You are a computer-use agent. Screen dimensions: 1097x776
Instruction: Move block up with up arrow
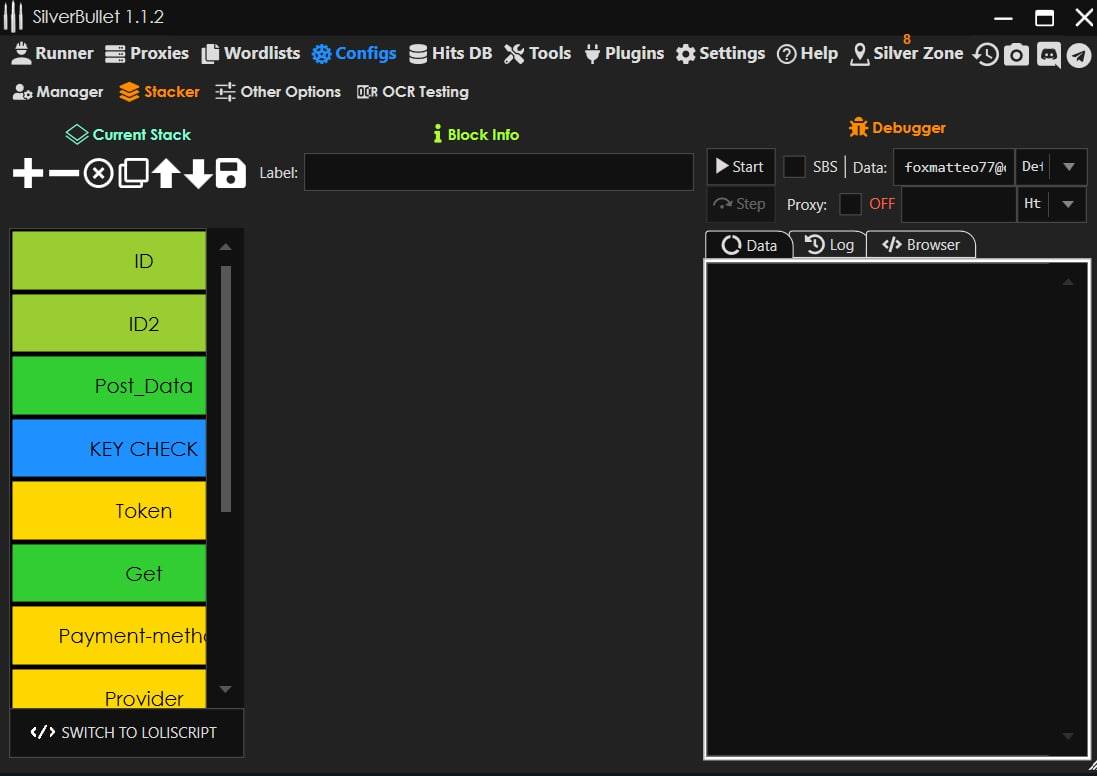(167, 173)
